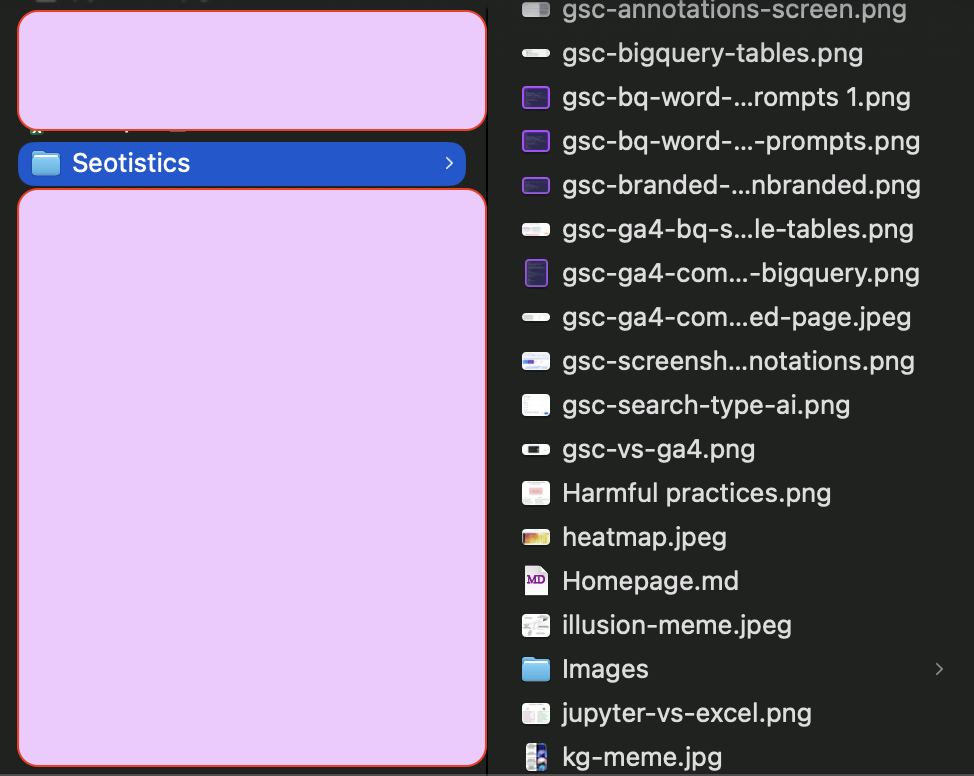Select file gsc-screensh…notations.png
Viewport: 974px width, 776px height.
[x=738, y=361]
